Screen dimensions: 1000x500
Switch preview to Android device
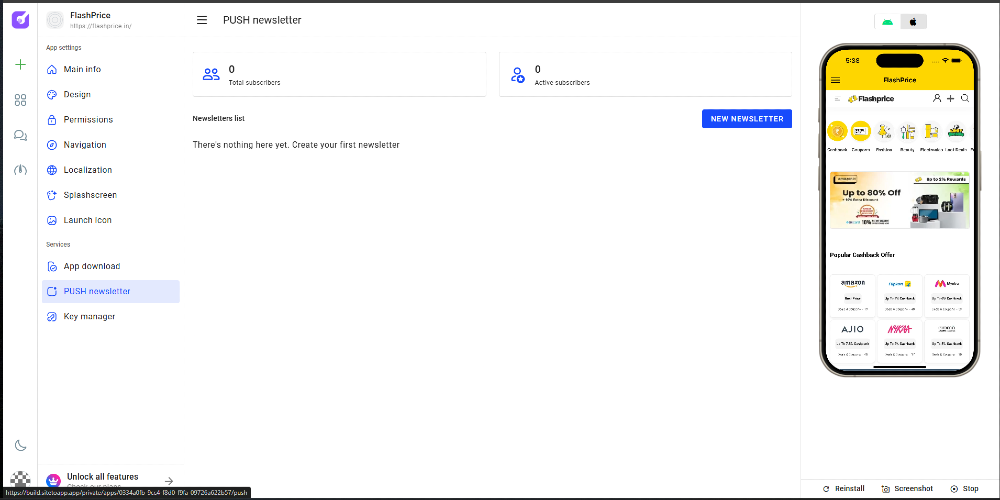pyautogui.click(x=887, y=22)
